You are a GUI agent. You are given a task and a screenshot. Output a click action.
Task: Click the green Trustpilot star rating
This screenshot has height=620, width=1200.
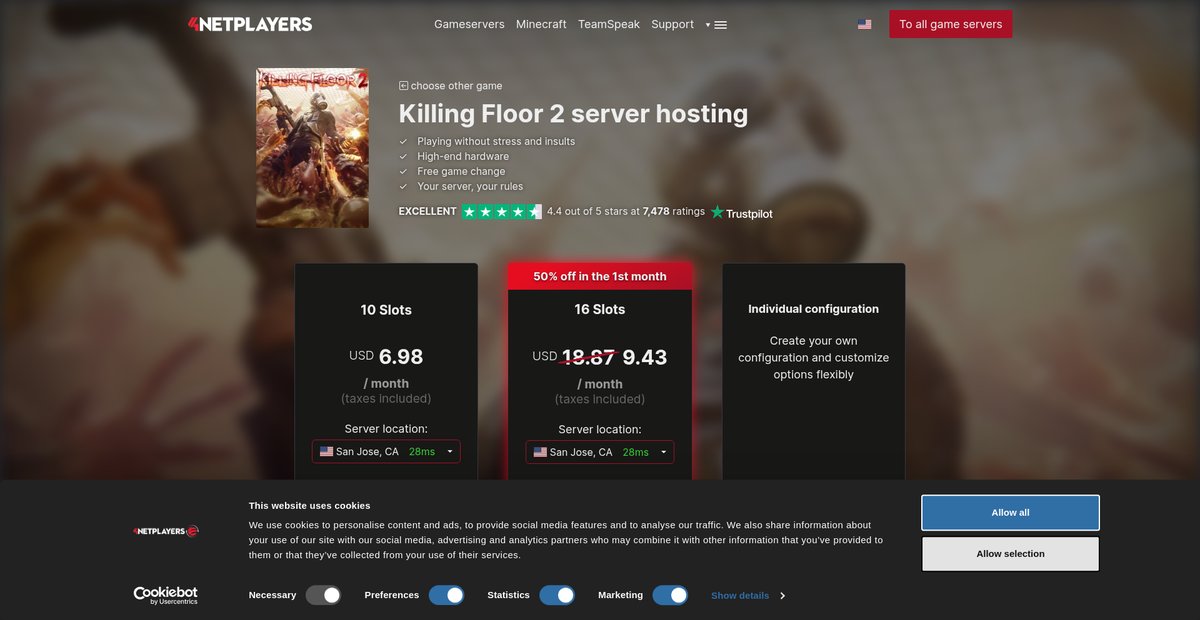pos(501,212)
